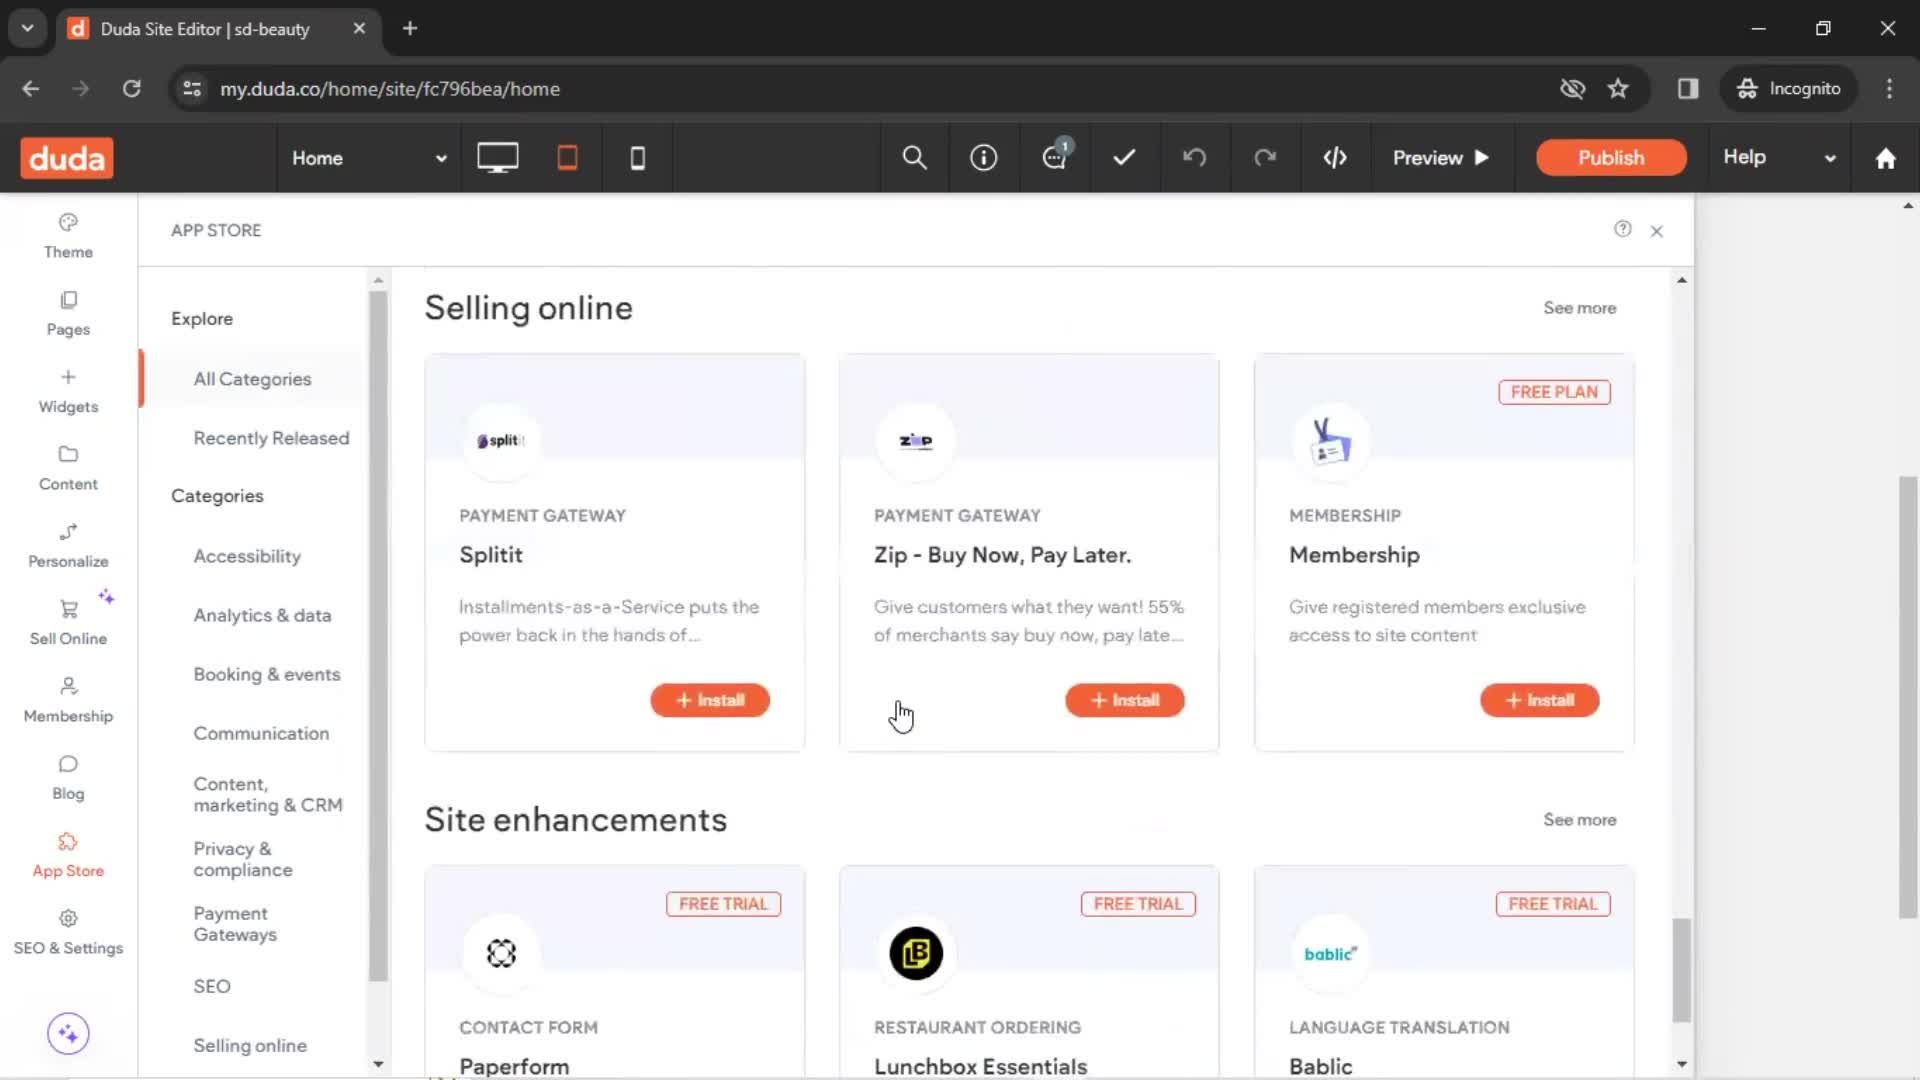The width and height of the screenshot is (1920, 1080).
Task: Install Zip - Buy Now, Pay Later
Action: pyautogui.click(x=1125, y=700)
